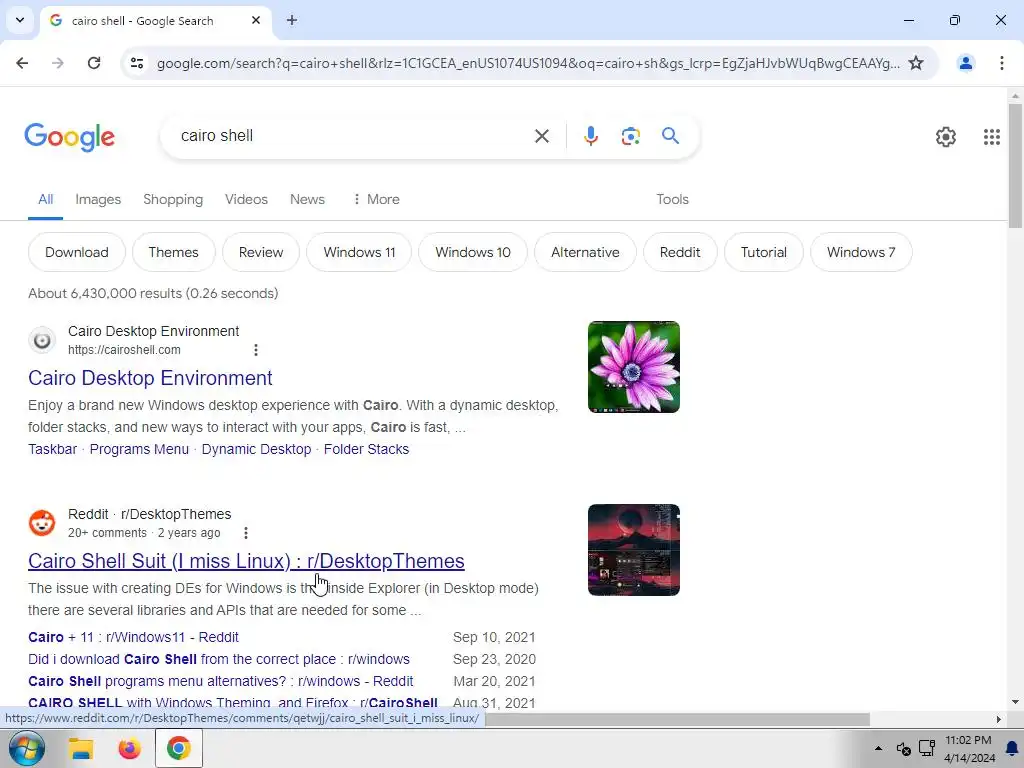Screen dimensions: 1024x768
Task: Open a new browser tab
Action: 292,20
